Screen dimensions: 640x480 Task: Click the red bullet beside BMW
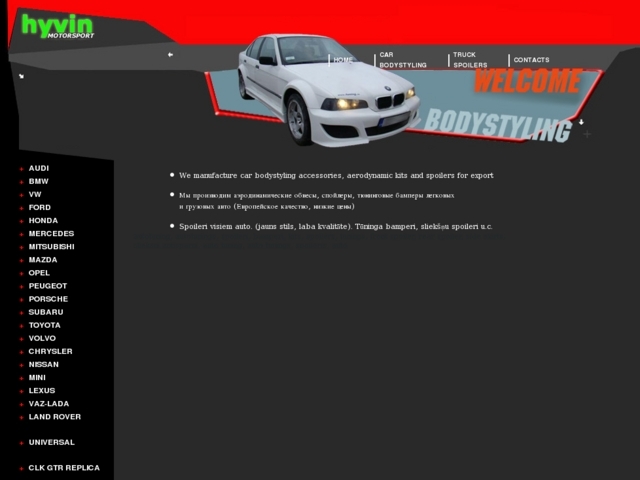point(22,182)
